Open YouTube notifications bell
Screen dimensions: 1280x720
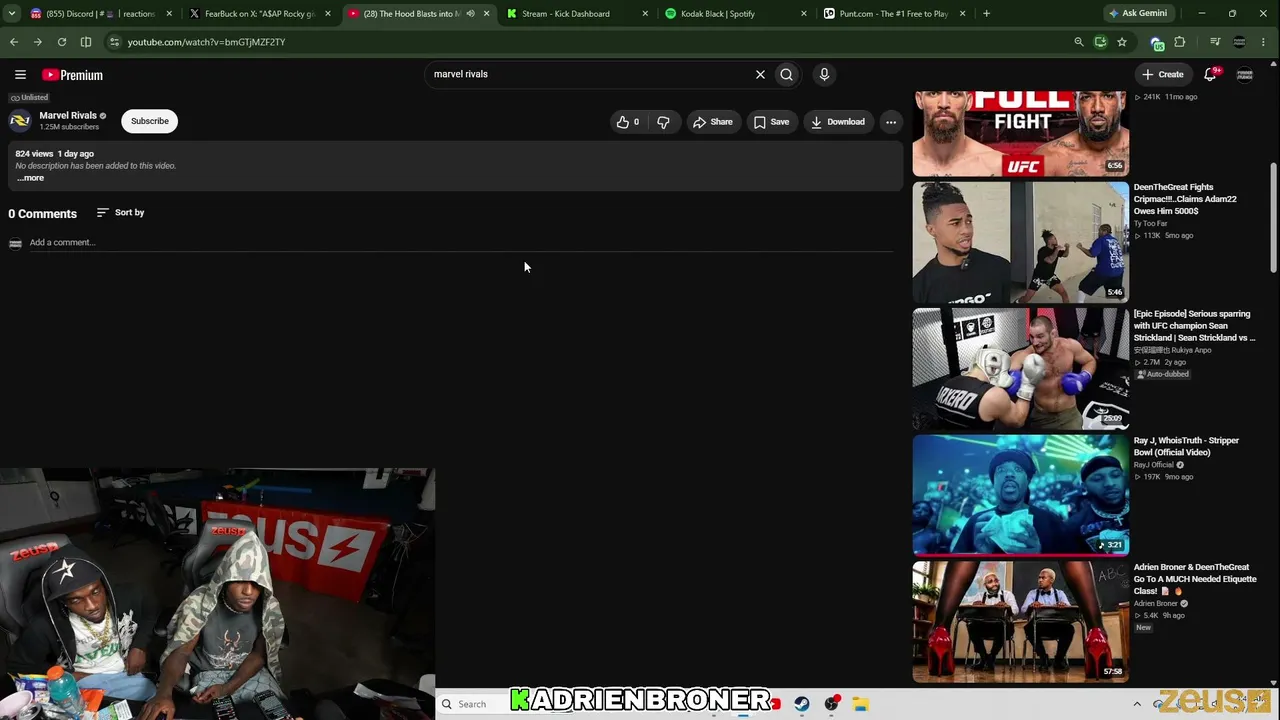tap(1210, 74)
